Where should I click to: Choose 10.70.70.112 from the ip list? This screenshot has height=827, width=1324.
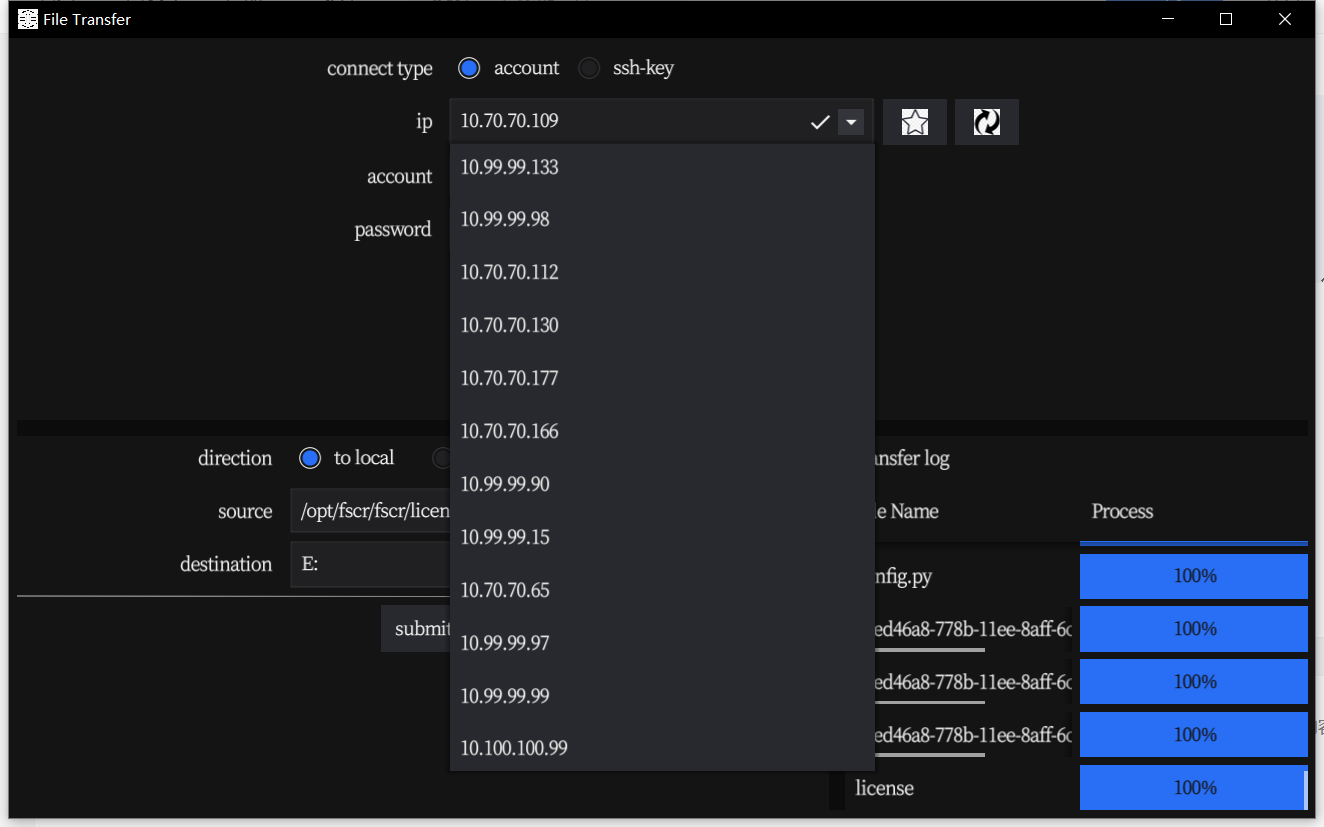[662, 272]
